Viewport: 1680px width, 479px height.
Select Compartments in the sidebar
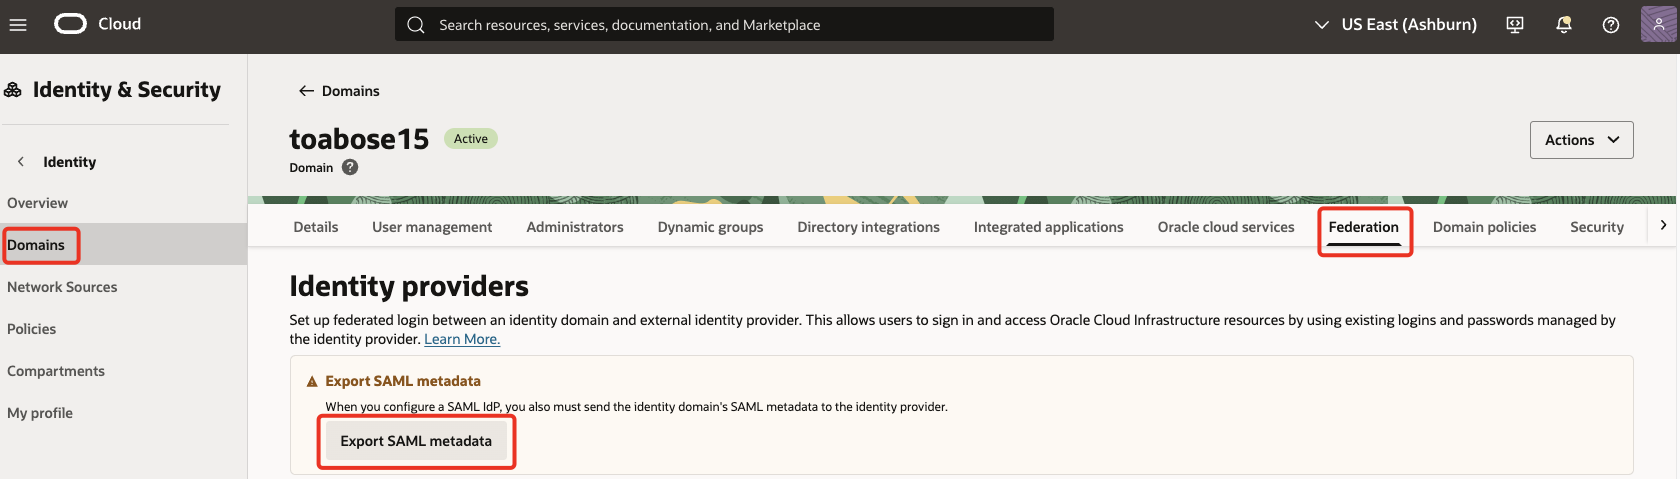(56, 371)
